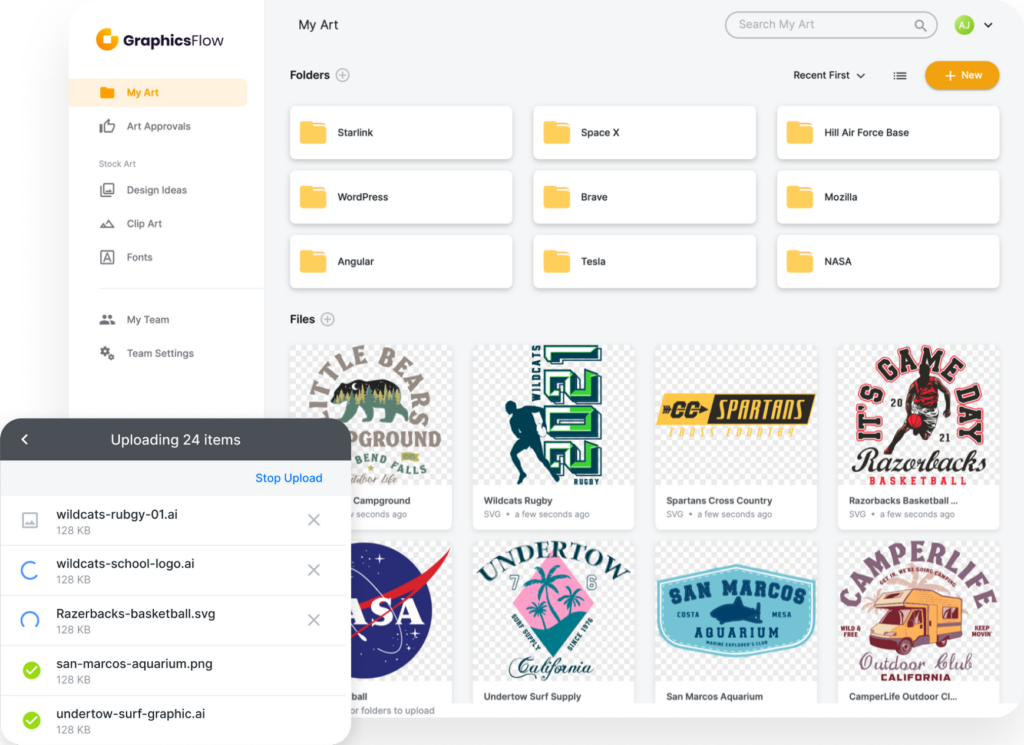Open the CamperLife Outdoor Club thumbnail
1024x745 pixels.
[918, 611]
